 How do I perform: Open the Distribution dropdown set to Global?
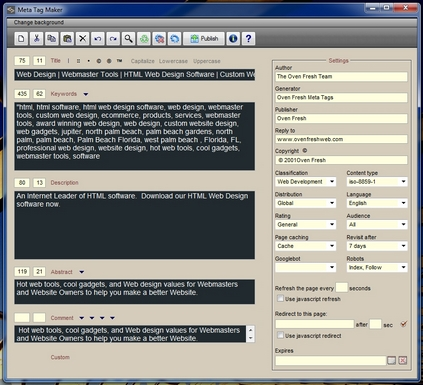(x=305, y=203)
